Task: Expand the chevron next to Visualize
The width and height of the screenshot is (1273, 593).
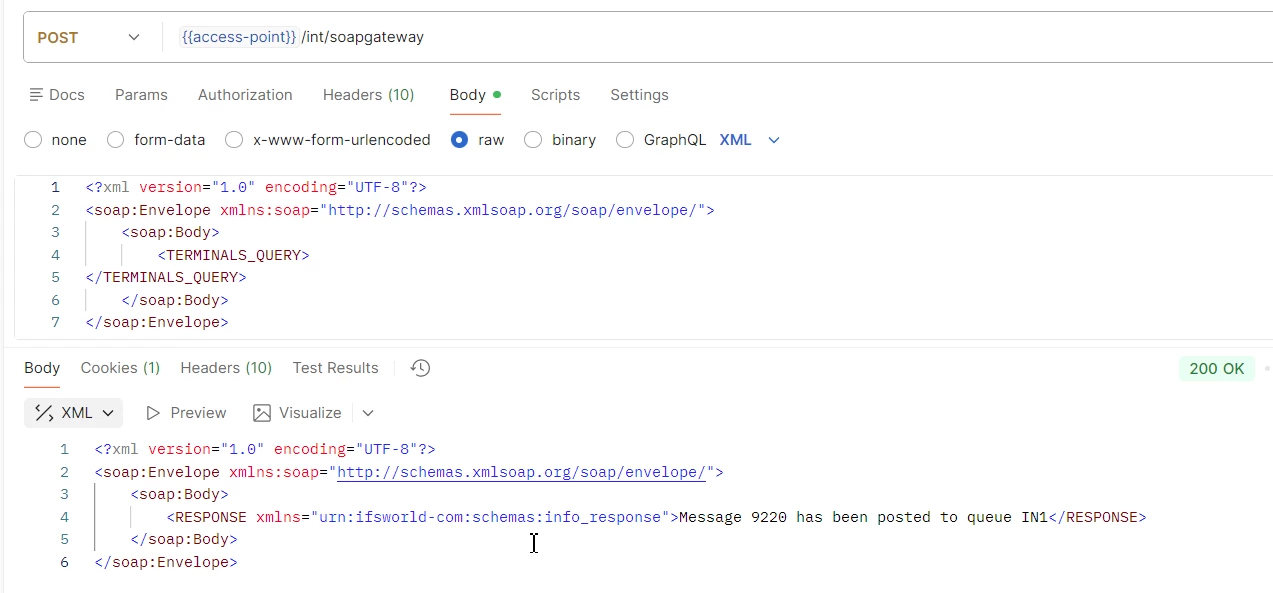Action: 367,413
